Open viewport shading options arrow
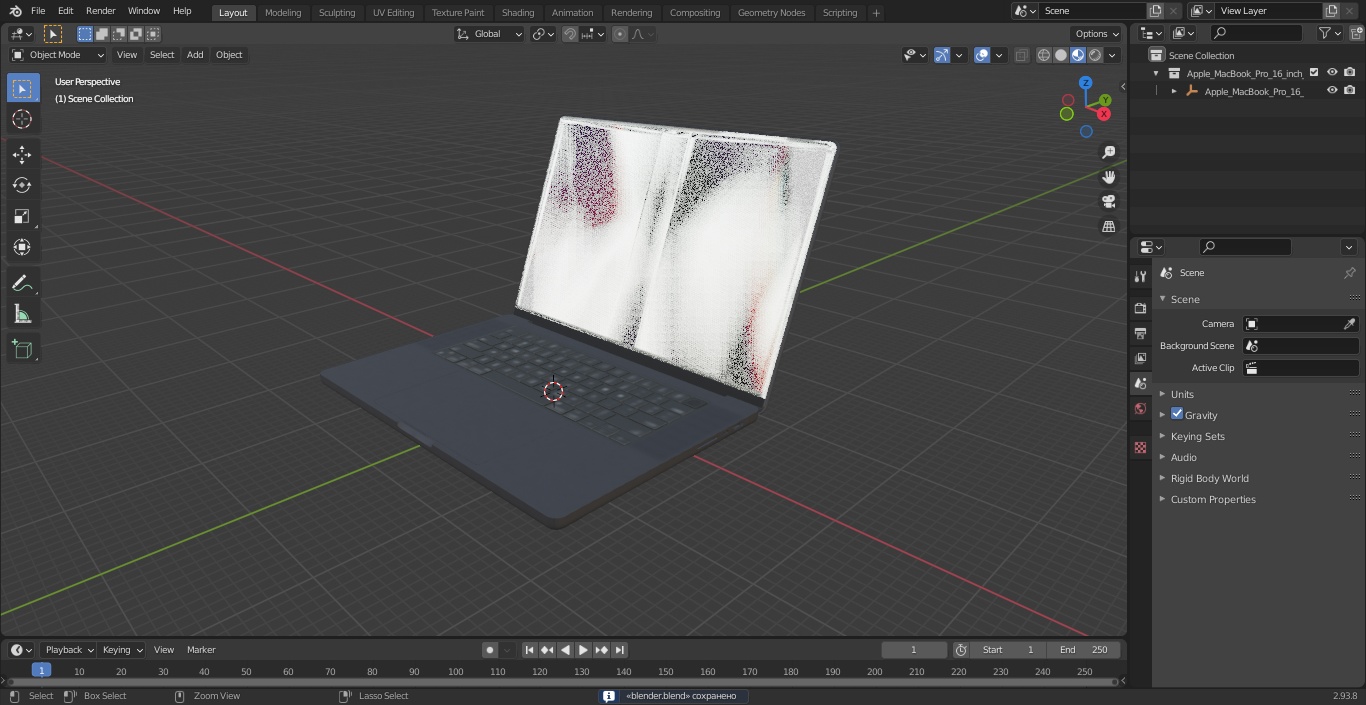Image resolution: width=1366 pixels, height=705 pixels. pos(1112,55)
